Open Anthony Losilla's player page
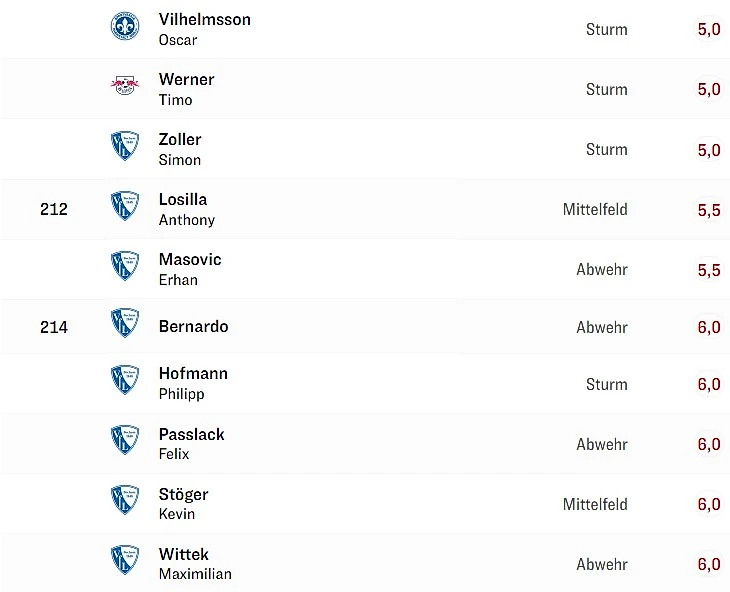This screenshot has height=592, width=730. (x=183, y=200)
